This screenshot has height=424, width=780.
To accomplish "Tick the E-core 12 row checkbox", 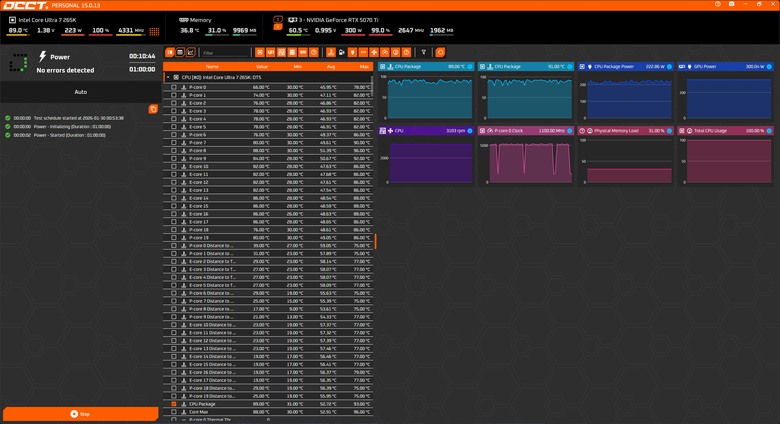I will [x=174, y=182].
